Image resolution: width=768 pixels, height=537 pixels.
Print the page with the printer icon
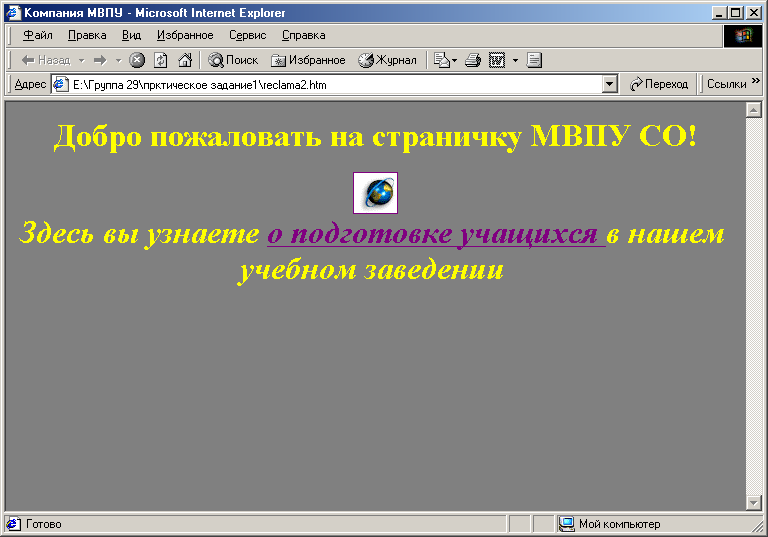coord(473,60)
